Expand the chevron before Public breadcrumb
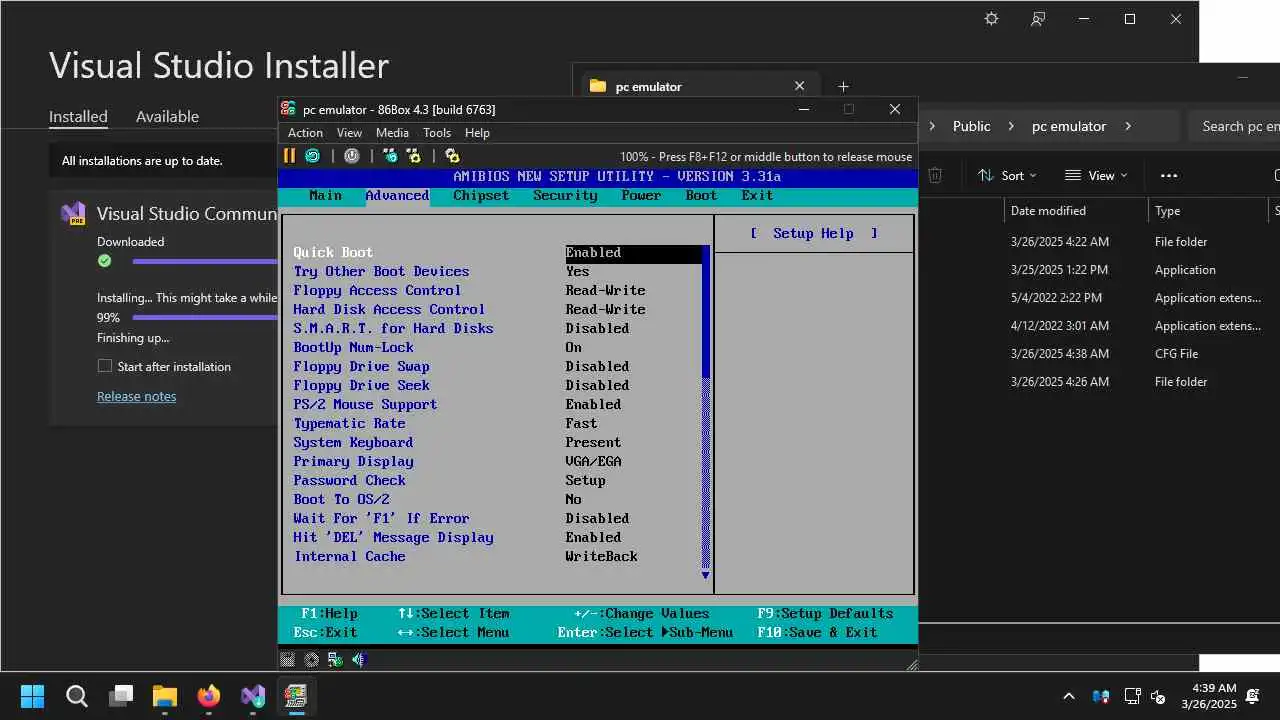The image size is (1280, 720). 933,126
